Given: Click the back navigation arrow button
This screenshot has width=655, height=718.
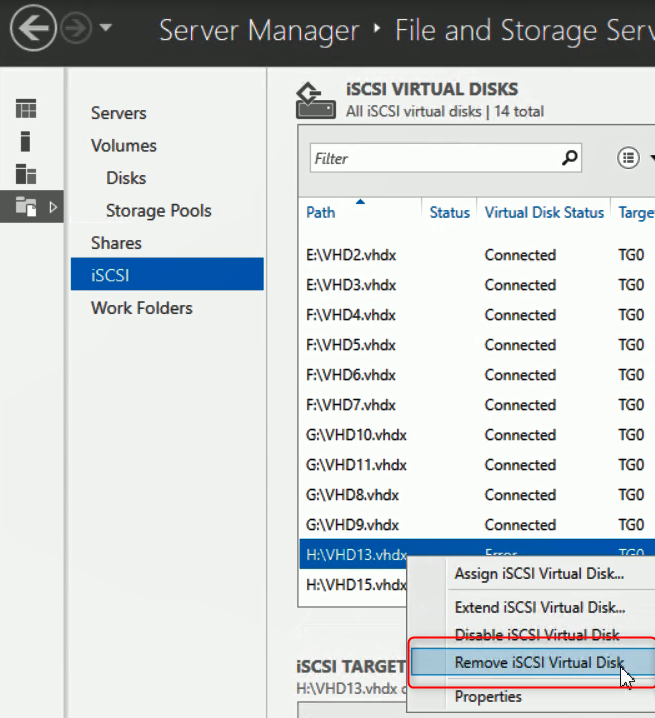Looking at the screenshot, I should [x=33, y=30].
